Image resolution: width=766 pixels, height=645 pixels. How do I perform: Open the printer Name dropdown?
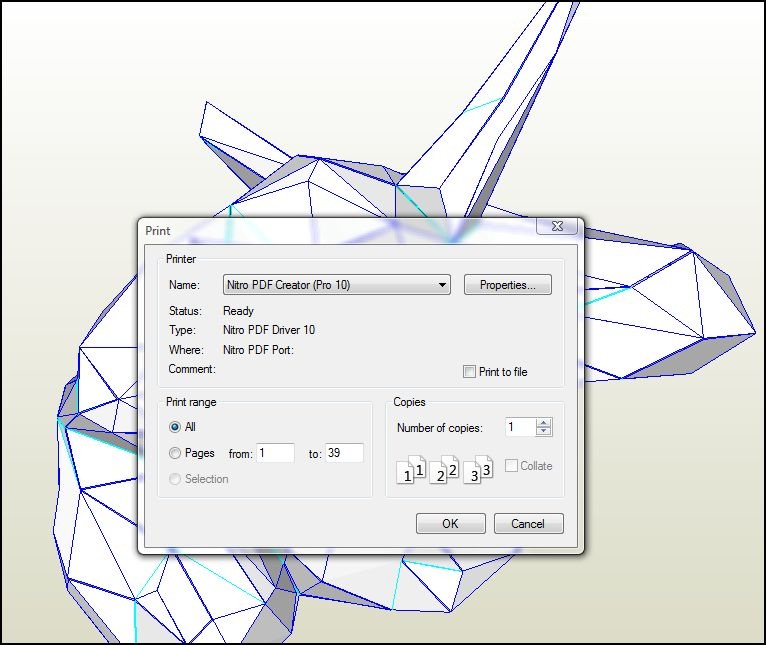337,284
